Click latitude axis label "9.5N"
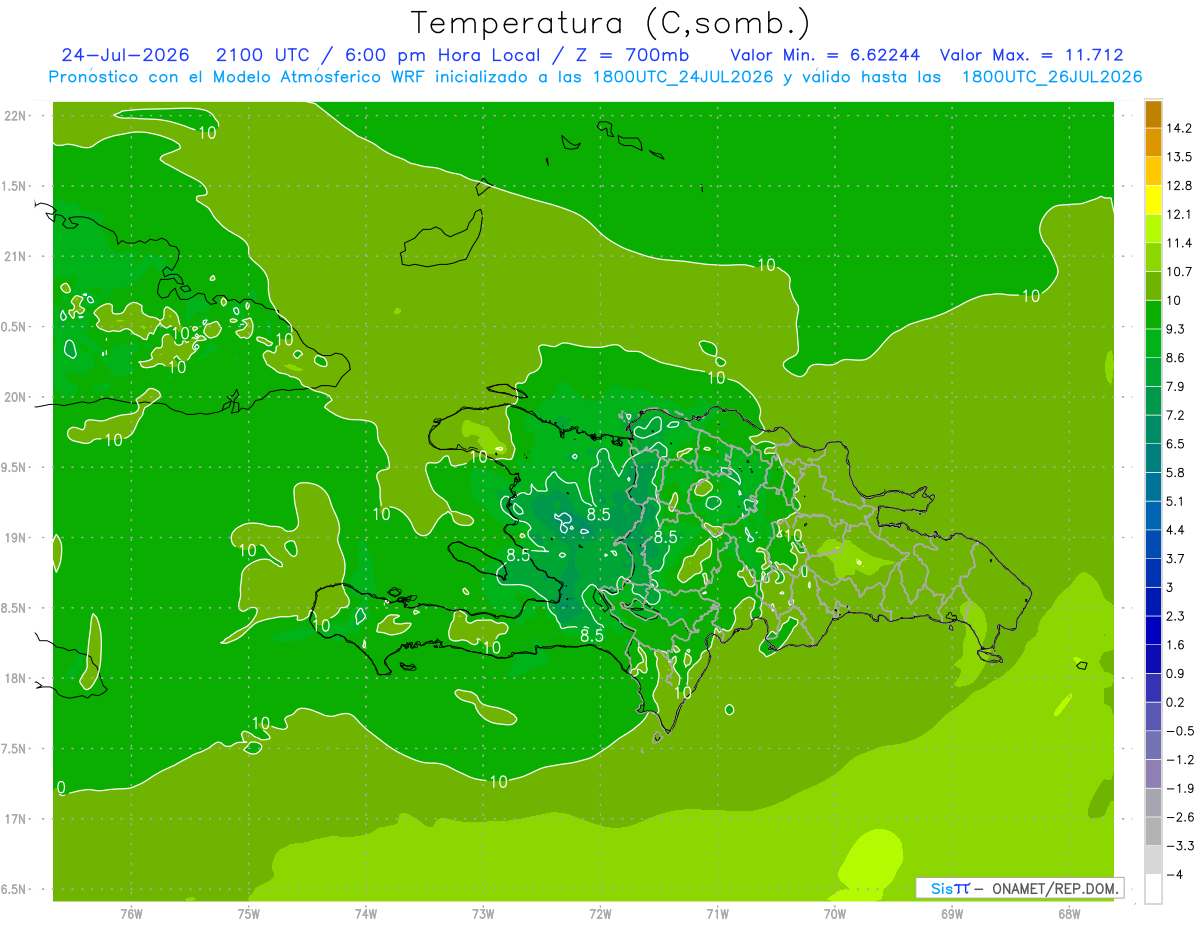1200x927 pixels. coord(16,467)
